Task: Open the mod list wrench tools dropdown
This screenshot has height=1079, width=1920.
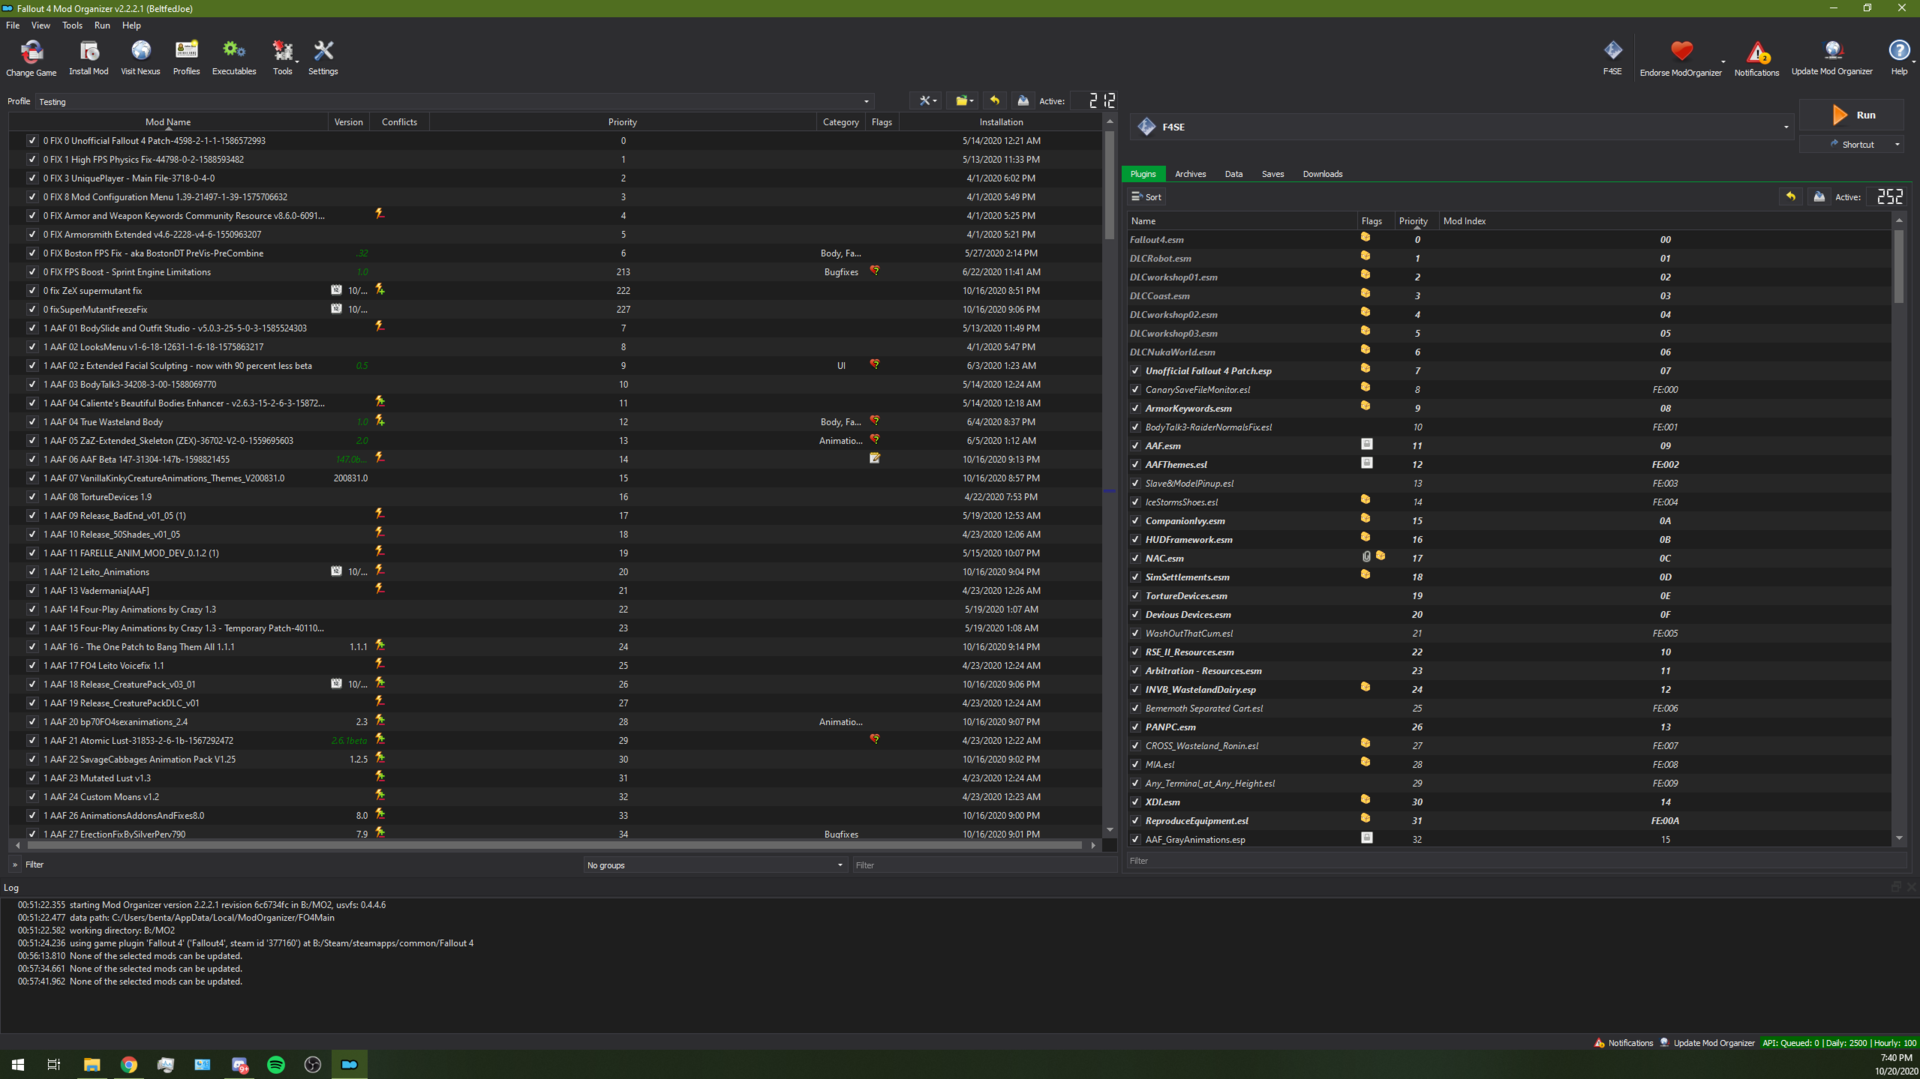Action: tap(927, 100)
